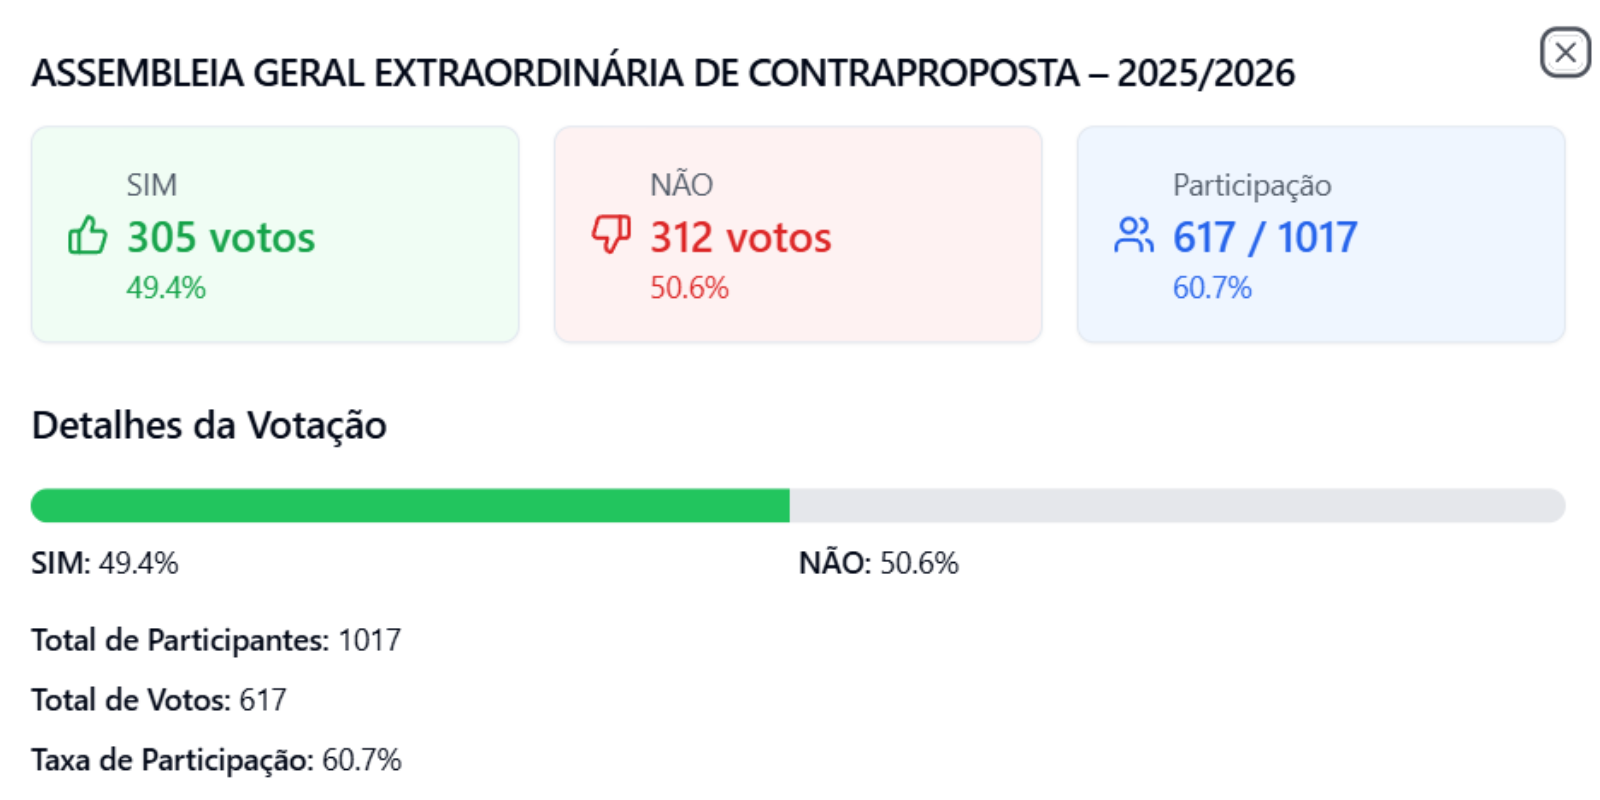Click the green 49.4% percentage in SIM card
Image resolution: width=1600 pixels, height=800 pixels.
coord(166,288)
